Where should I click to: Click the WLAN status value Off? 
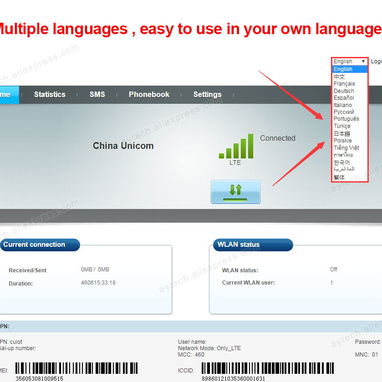[x=333, y=269]
